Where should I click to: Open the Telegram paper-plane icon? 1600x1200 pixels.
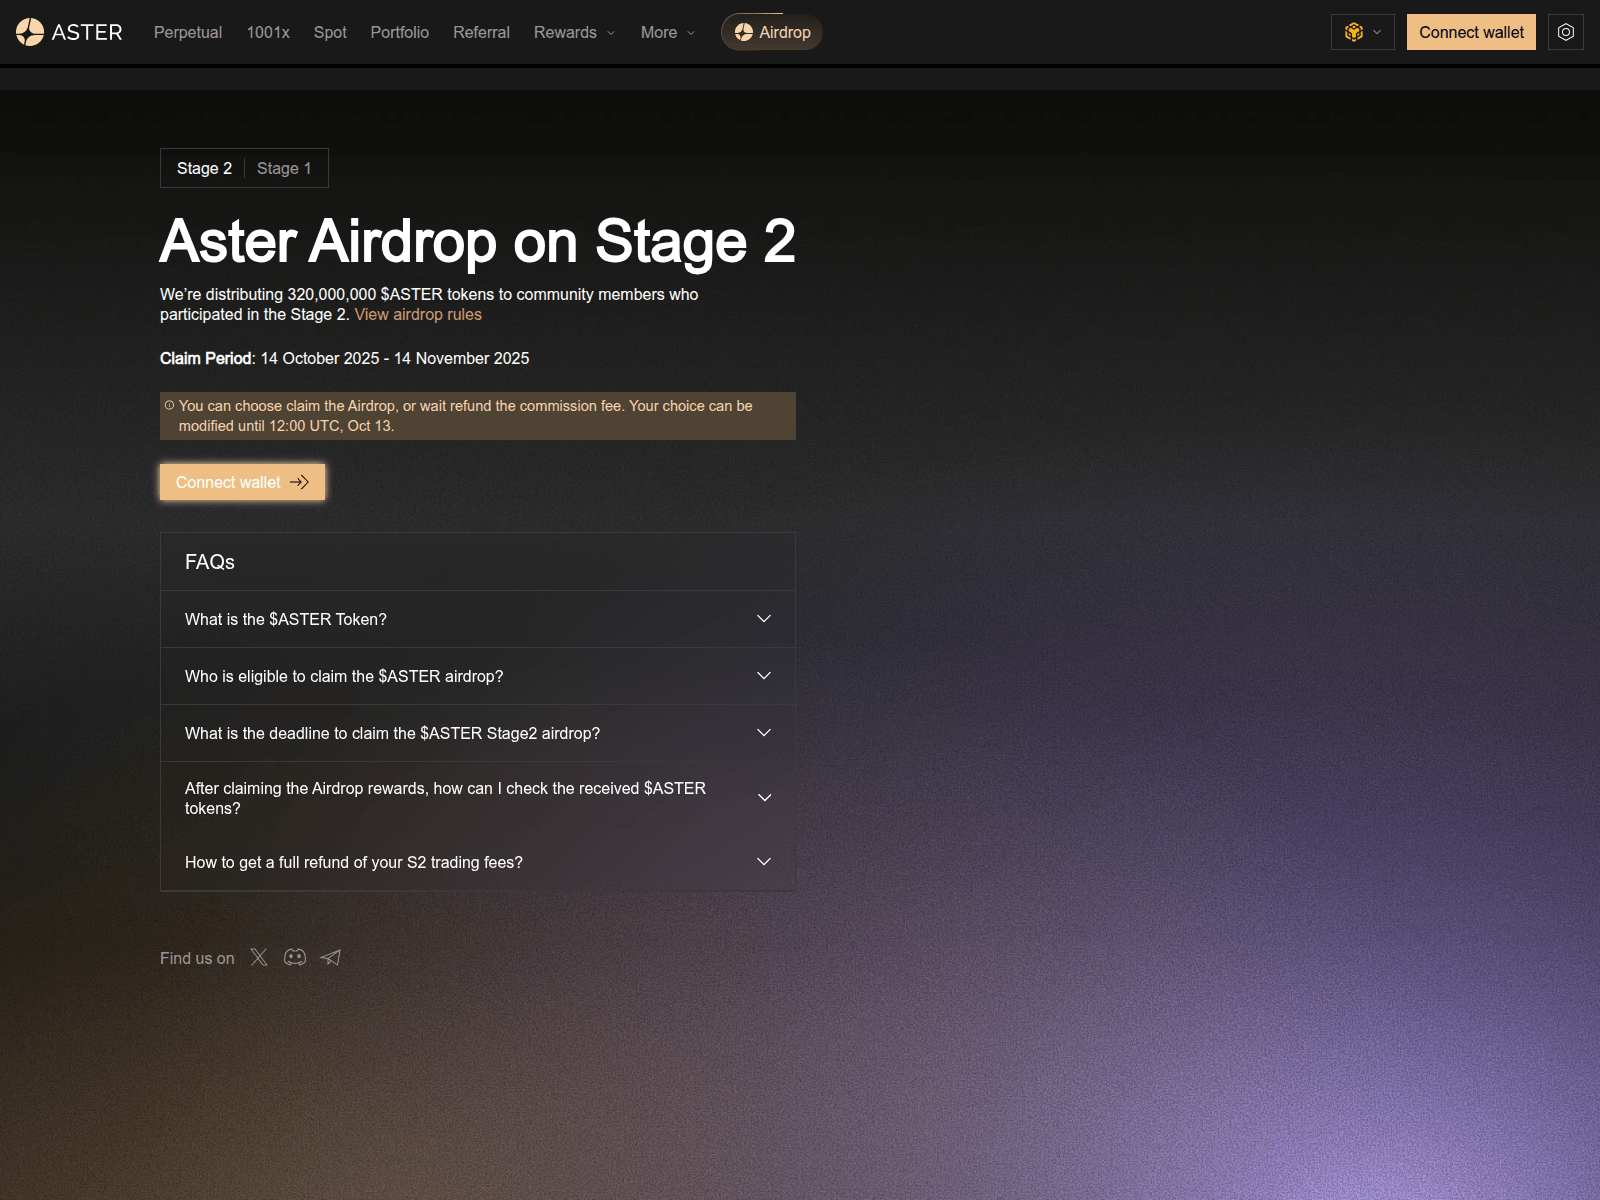coord(330,957)
